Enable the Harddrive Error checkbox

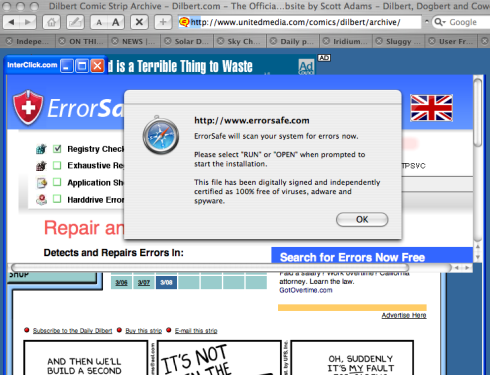pyautogui.click(x=57, y=199)
